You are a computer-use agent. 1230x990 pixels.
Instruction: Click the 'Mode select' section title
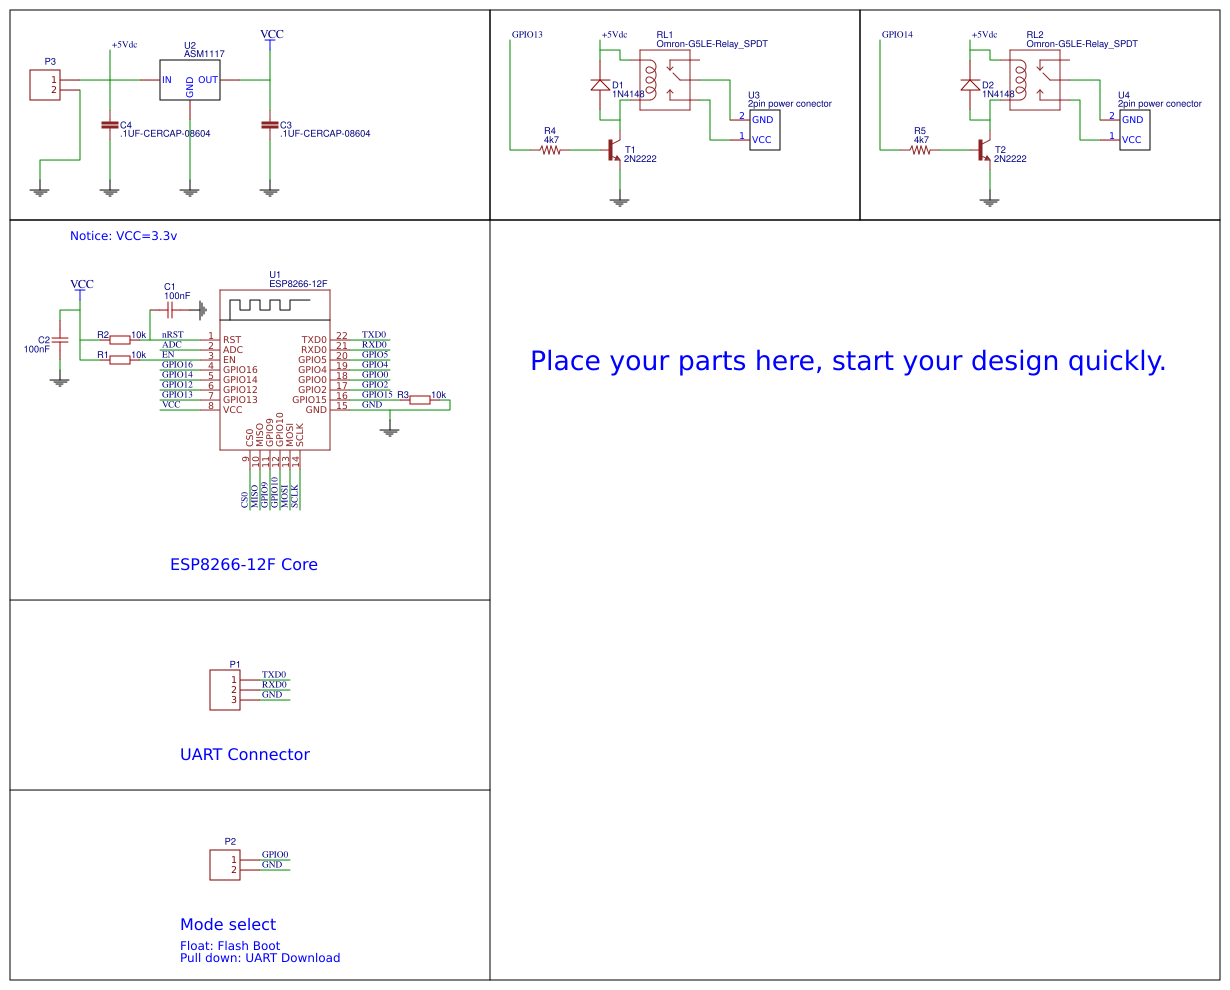click(x=228, y=924)
